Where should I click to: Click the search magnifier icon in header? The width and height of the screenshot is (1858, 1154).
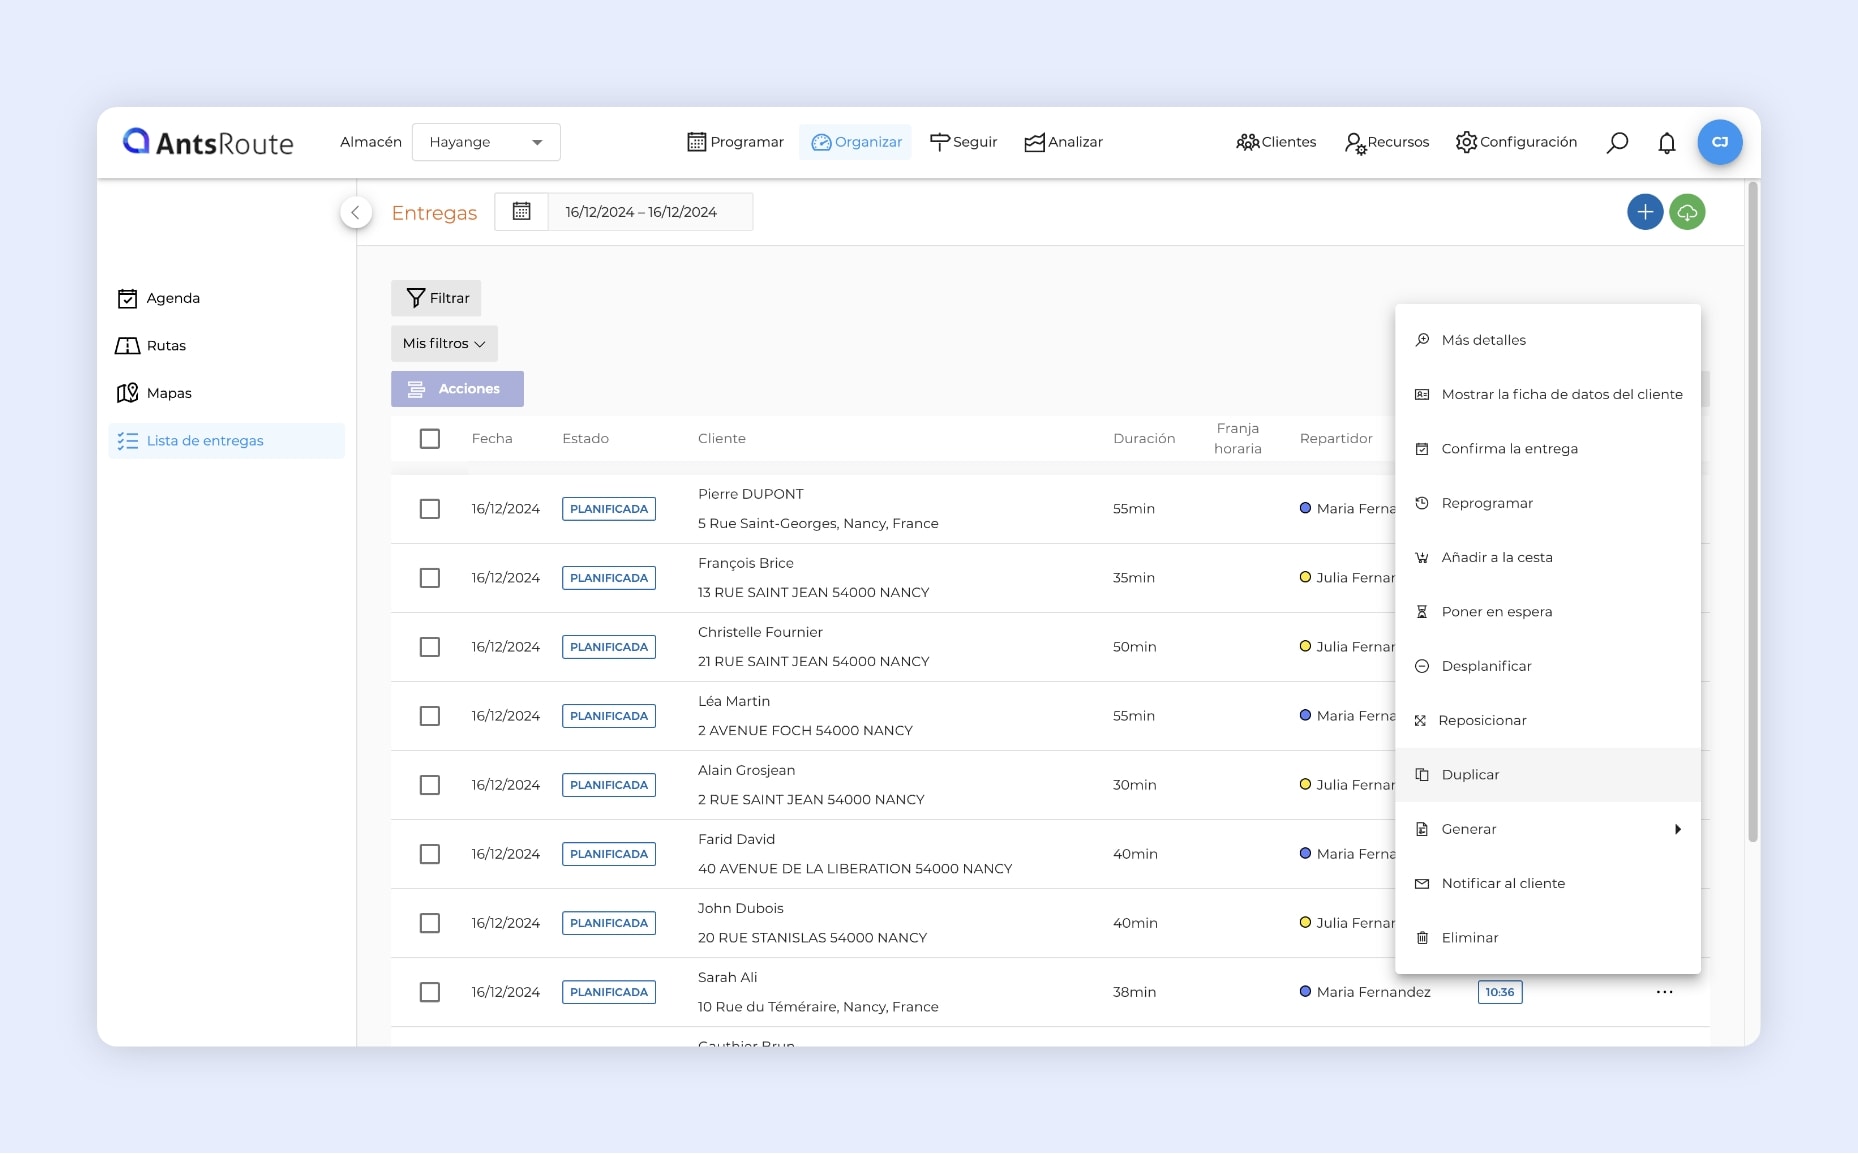[x=1617, y=143]
